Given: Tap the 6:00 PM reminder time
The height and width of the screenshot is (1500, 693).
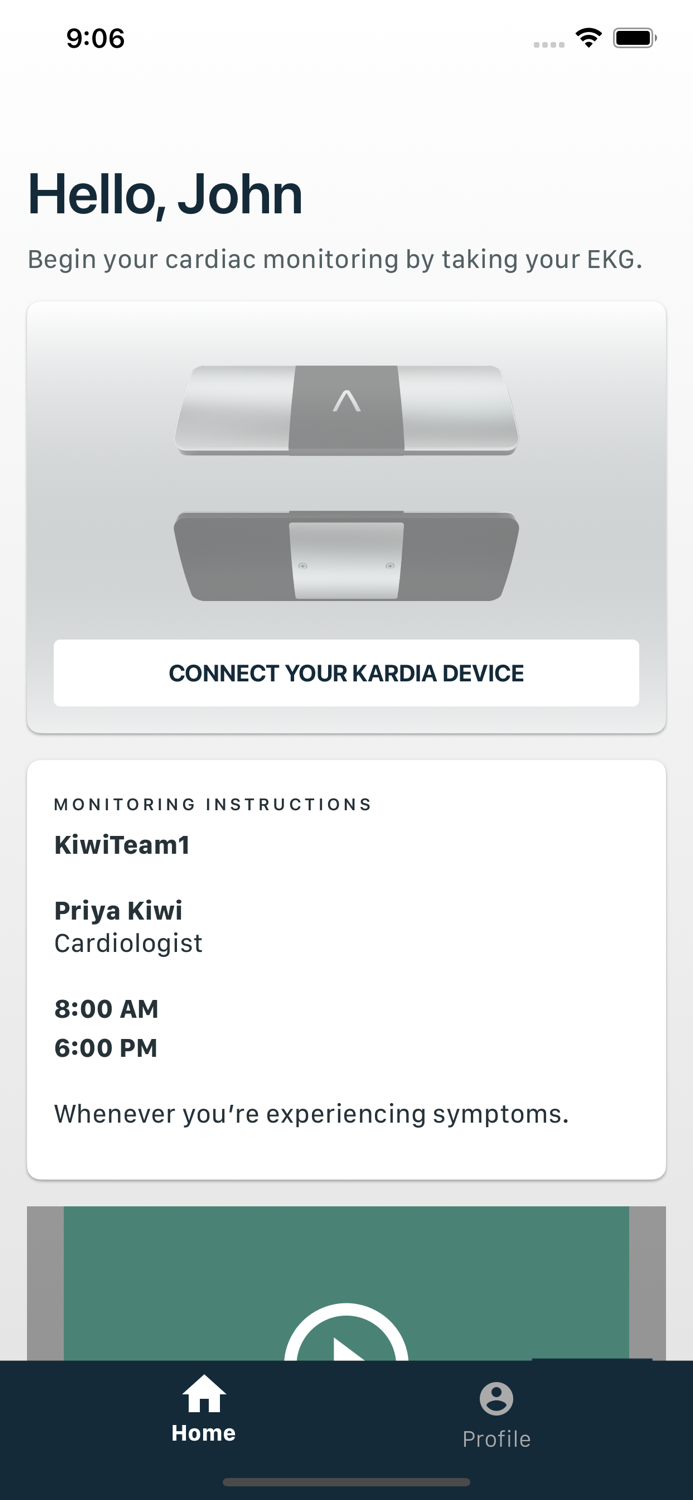Looking at the screenshot, I should (106, 1048).
